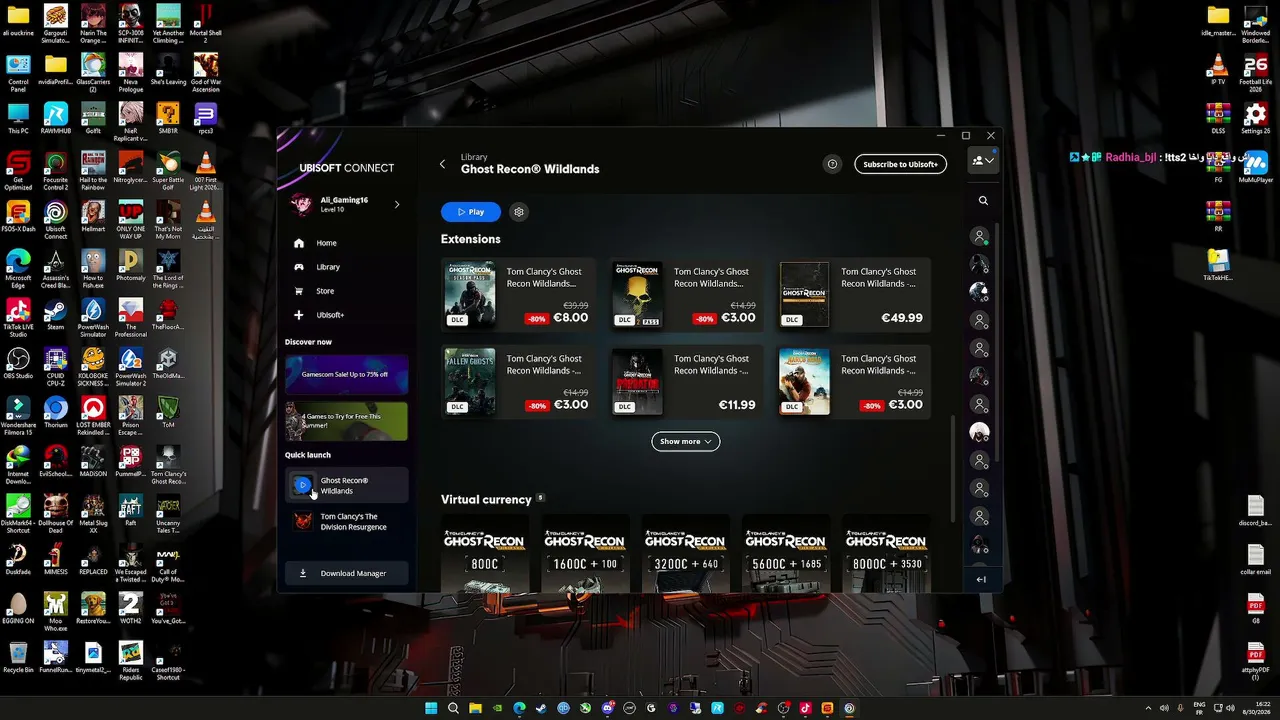Screen dimensions: 1280x720
Task: Open Windows Start menu
Action: 431,708
